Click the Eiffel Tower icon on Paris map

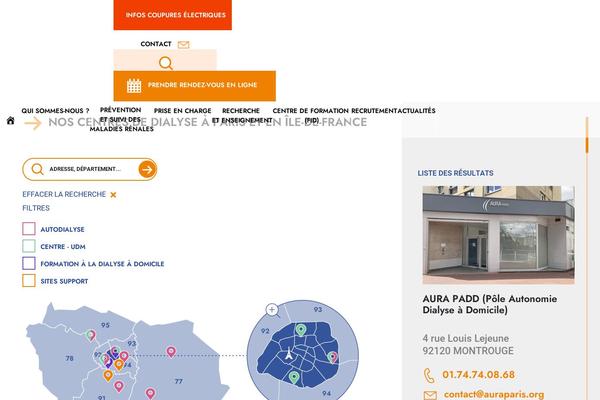click(289, 353)
